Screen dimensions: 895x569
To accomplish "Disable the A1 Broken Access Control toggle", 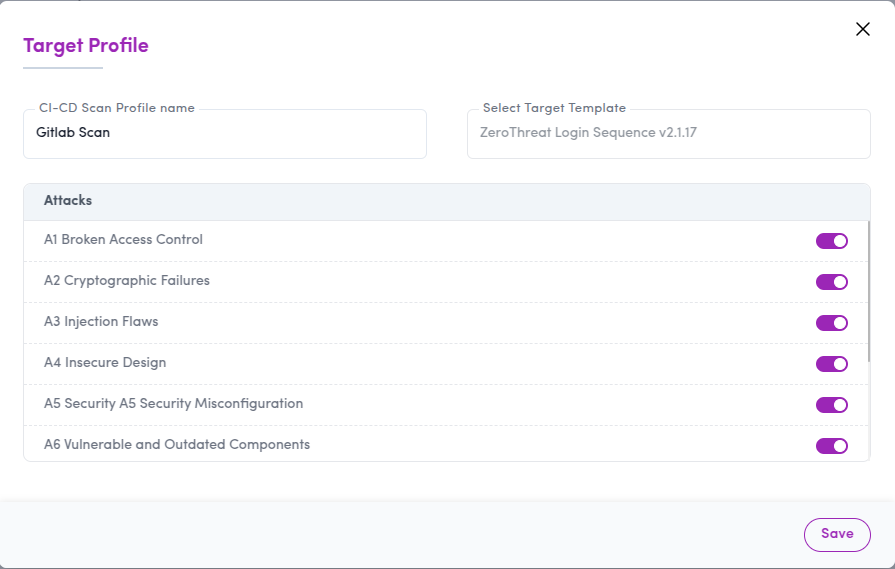I will coord(831,241).
